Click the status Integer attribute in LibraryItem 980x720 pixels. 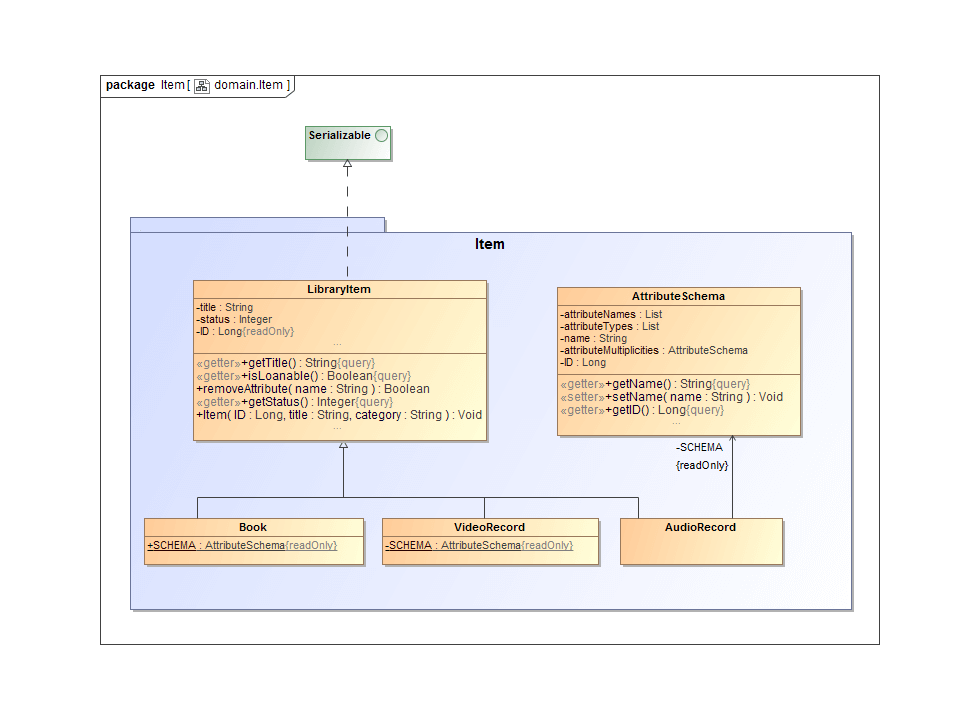(234, 319)
